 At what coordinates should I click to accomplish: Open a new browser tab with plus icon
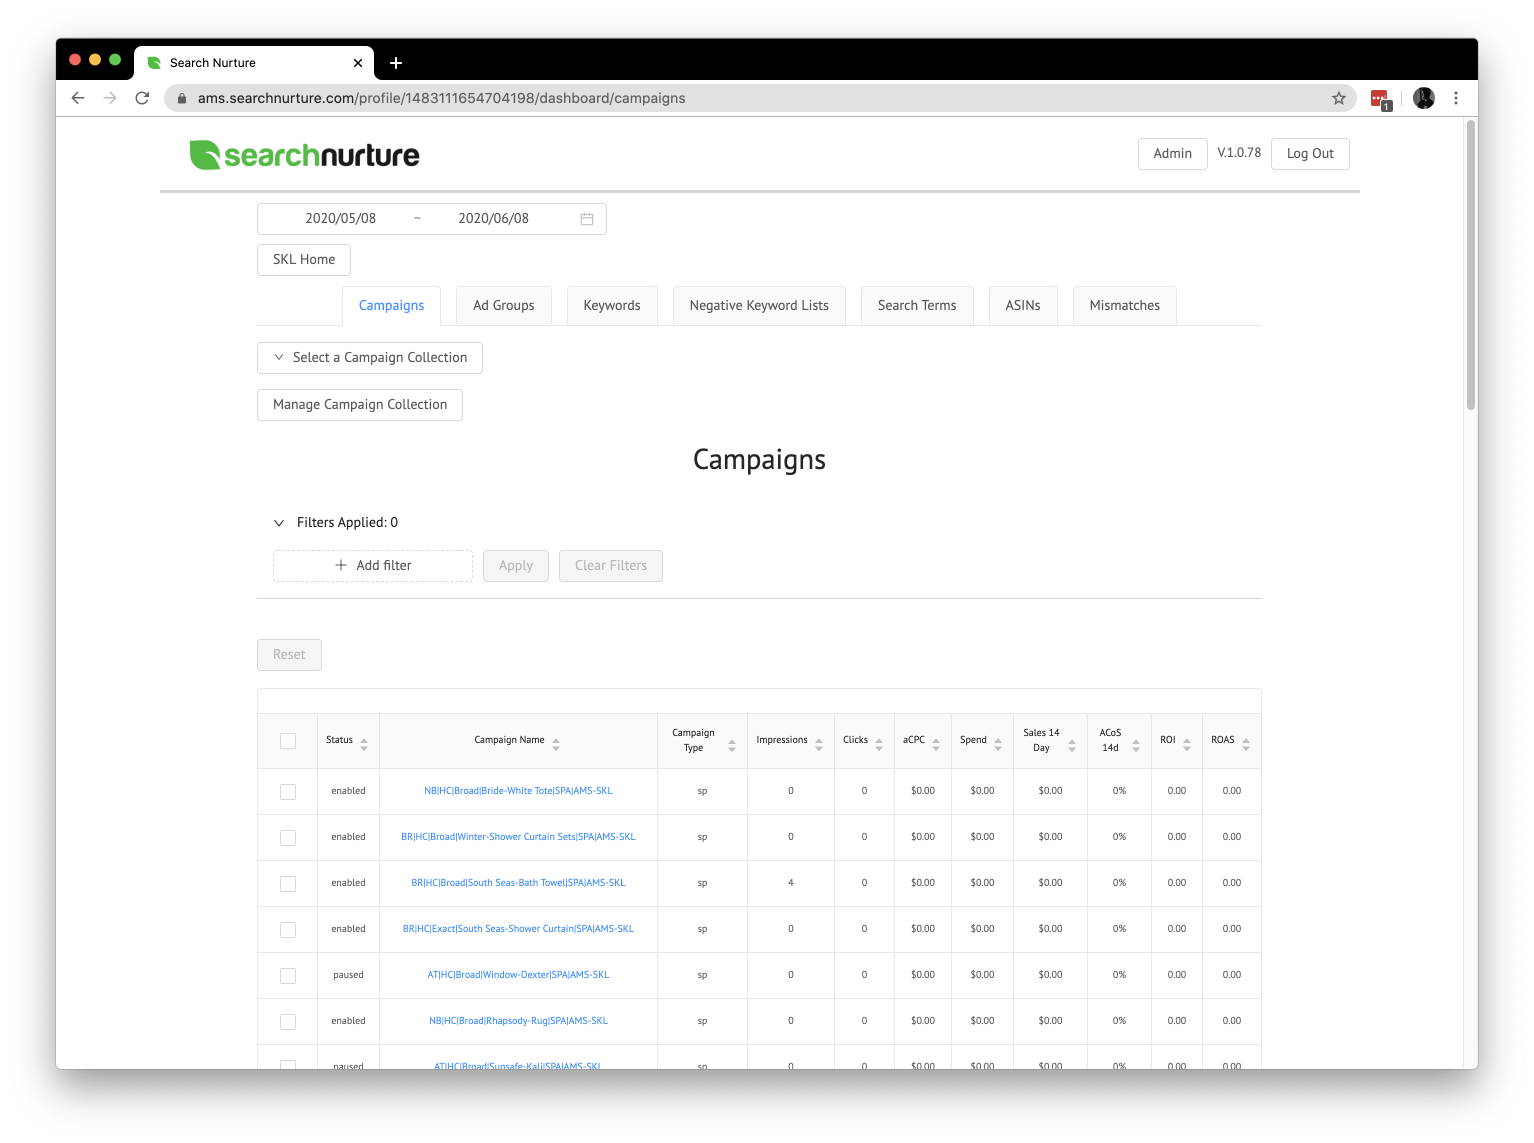click(x=396, y=63)
